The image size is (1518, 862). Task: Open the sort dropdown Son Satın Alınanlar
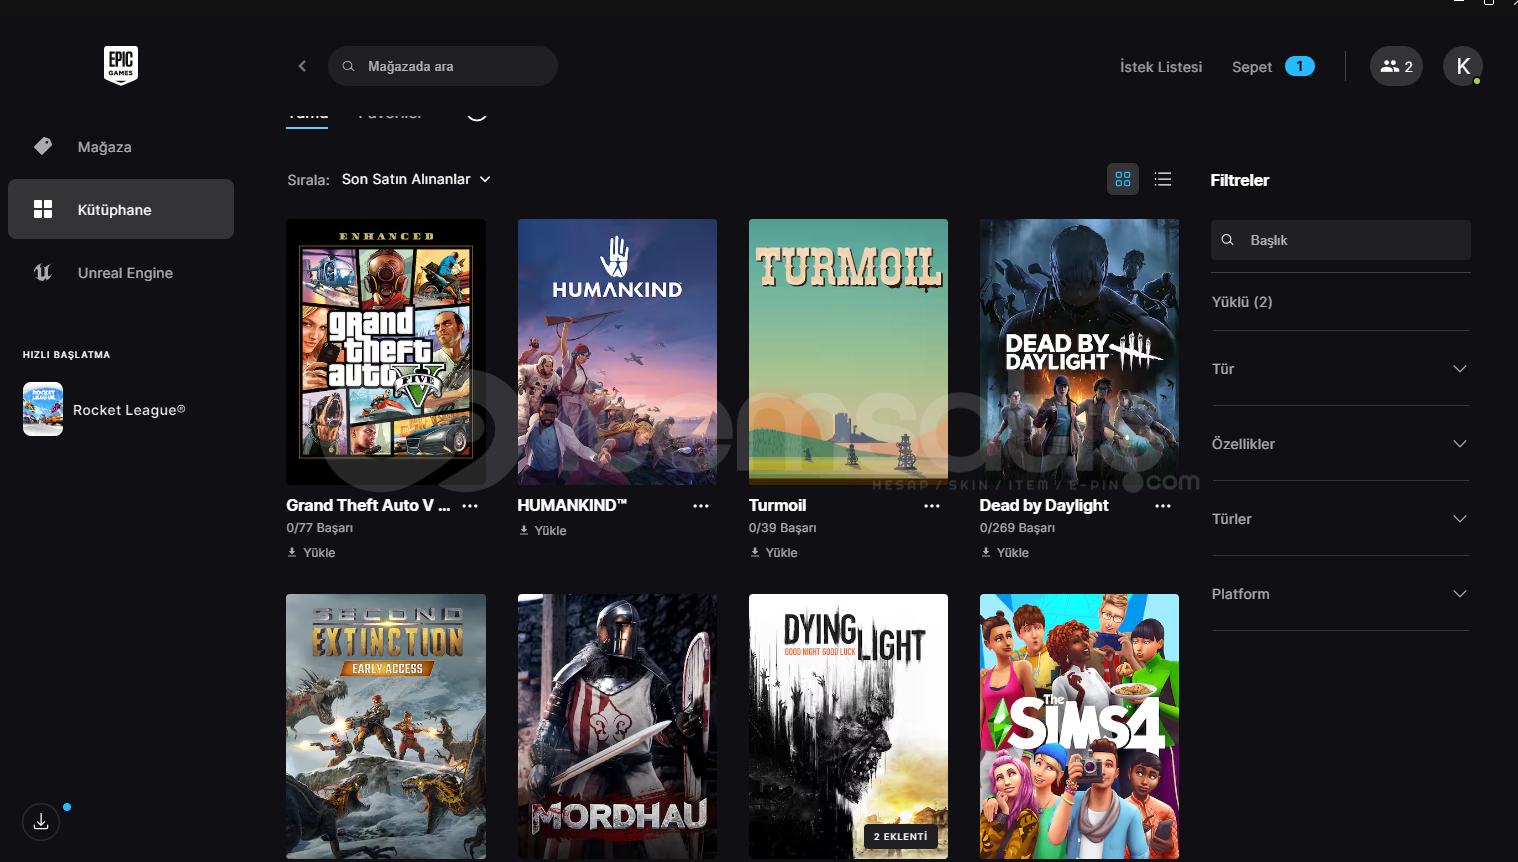(x=416, y=179)
